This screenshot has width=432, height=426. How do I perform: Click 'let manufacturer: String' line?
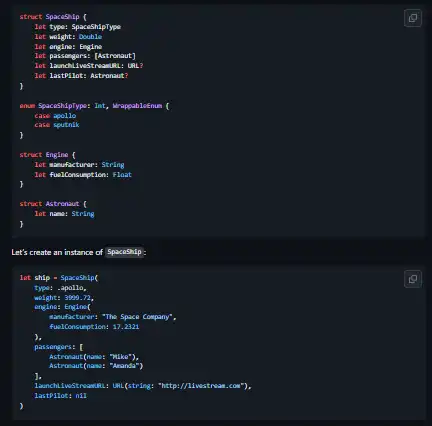pyautogui.click(x=79, y=165)
